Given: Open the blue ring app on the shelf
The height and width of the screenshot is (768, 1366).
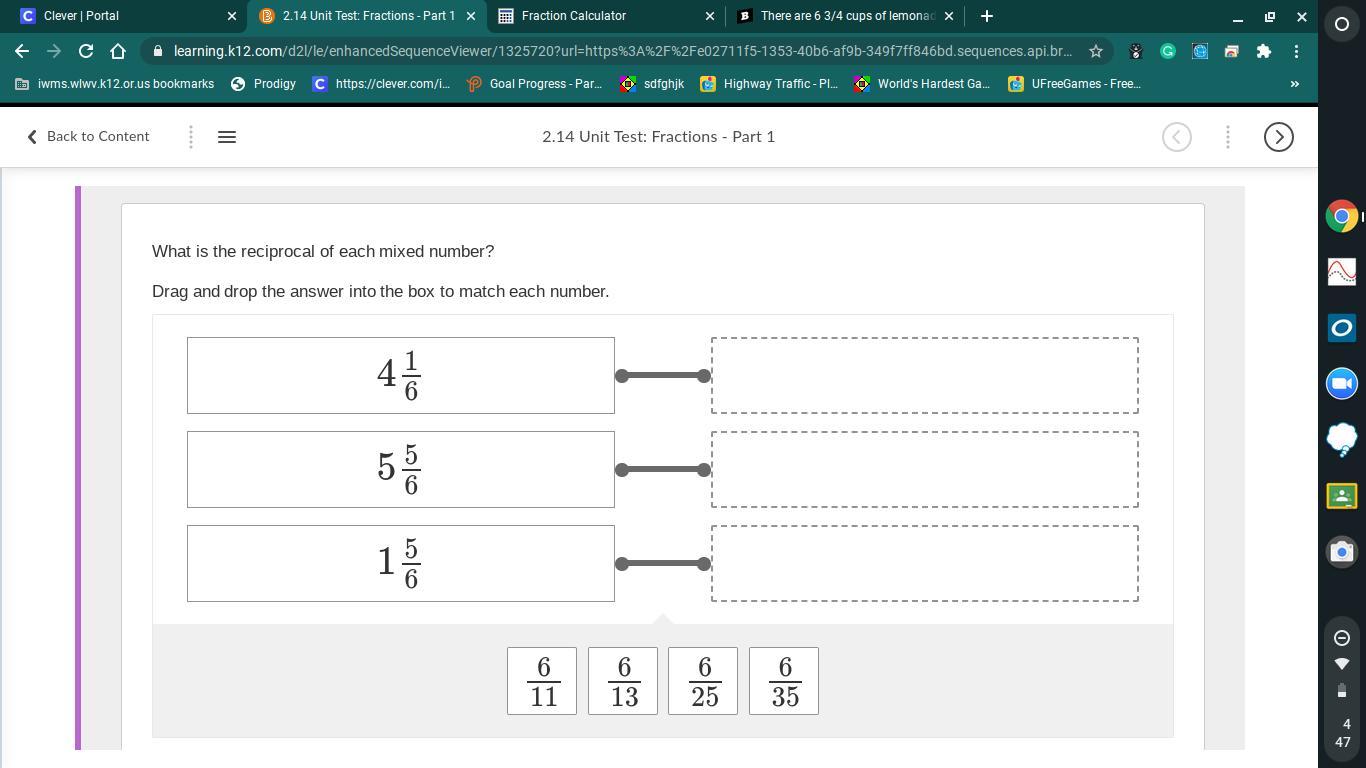Looking at the screenshot, I should click(x=1341, y=327).
